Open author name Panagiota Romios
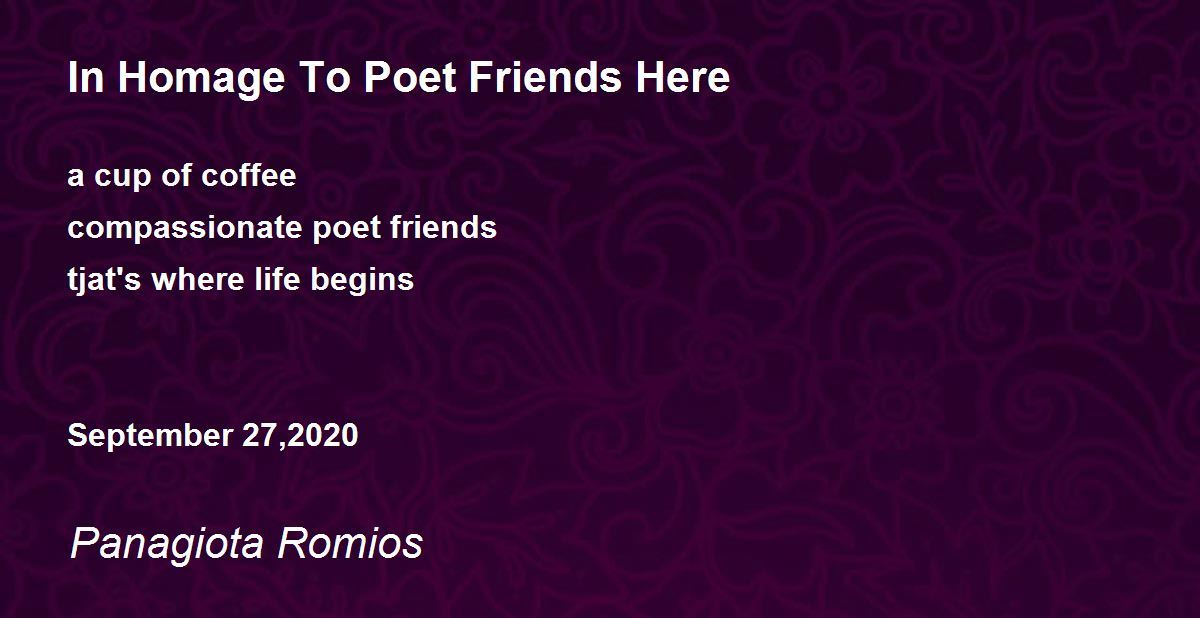1200x618 pixels. [x=246, y=545]
